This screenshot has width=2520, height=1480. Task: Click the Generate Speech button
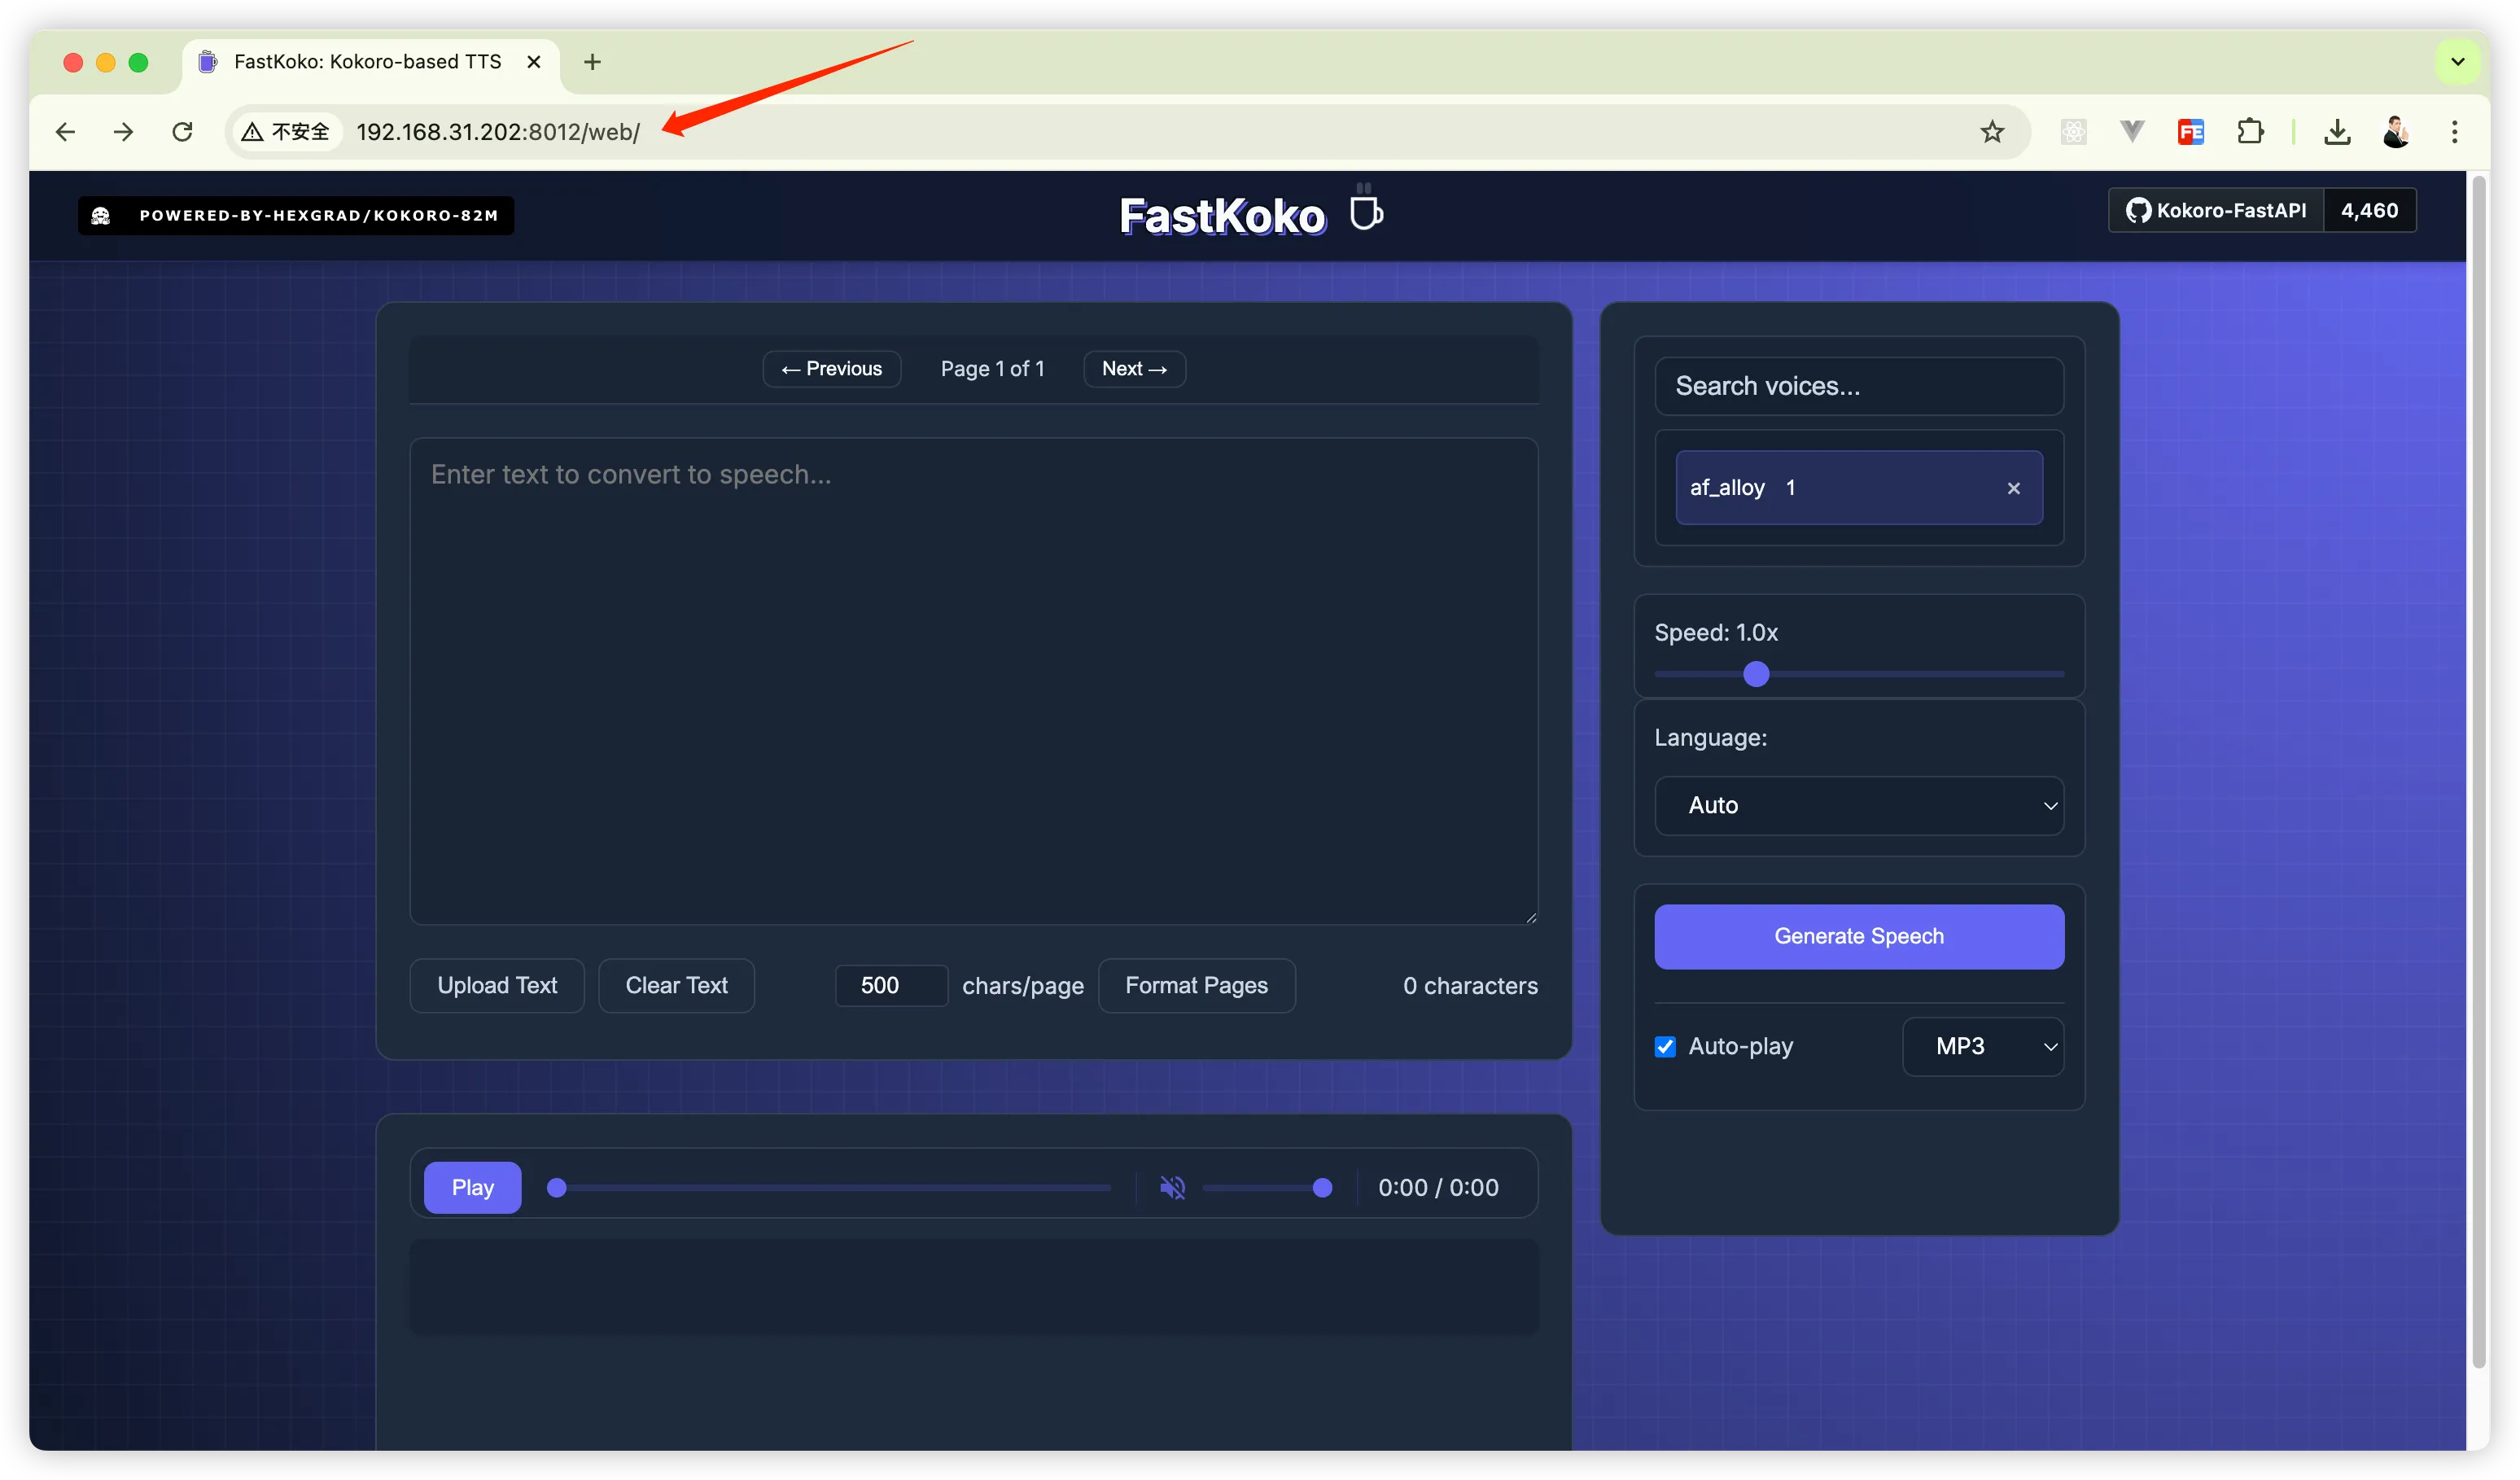click(1859, 937)
